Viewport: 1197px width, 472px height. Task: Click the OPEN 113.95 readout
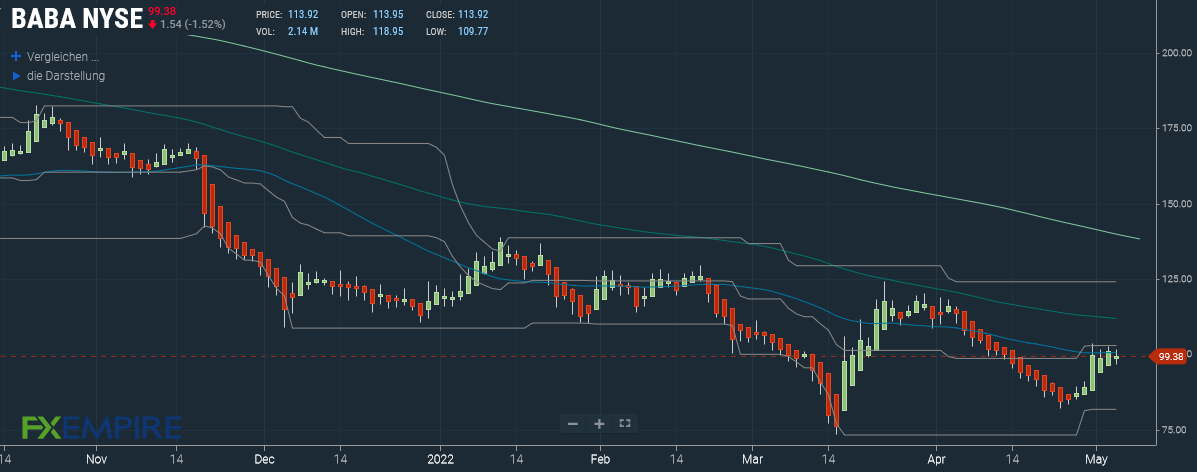(x=371, y=15)
